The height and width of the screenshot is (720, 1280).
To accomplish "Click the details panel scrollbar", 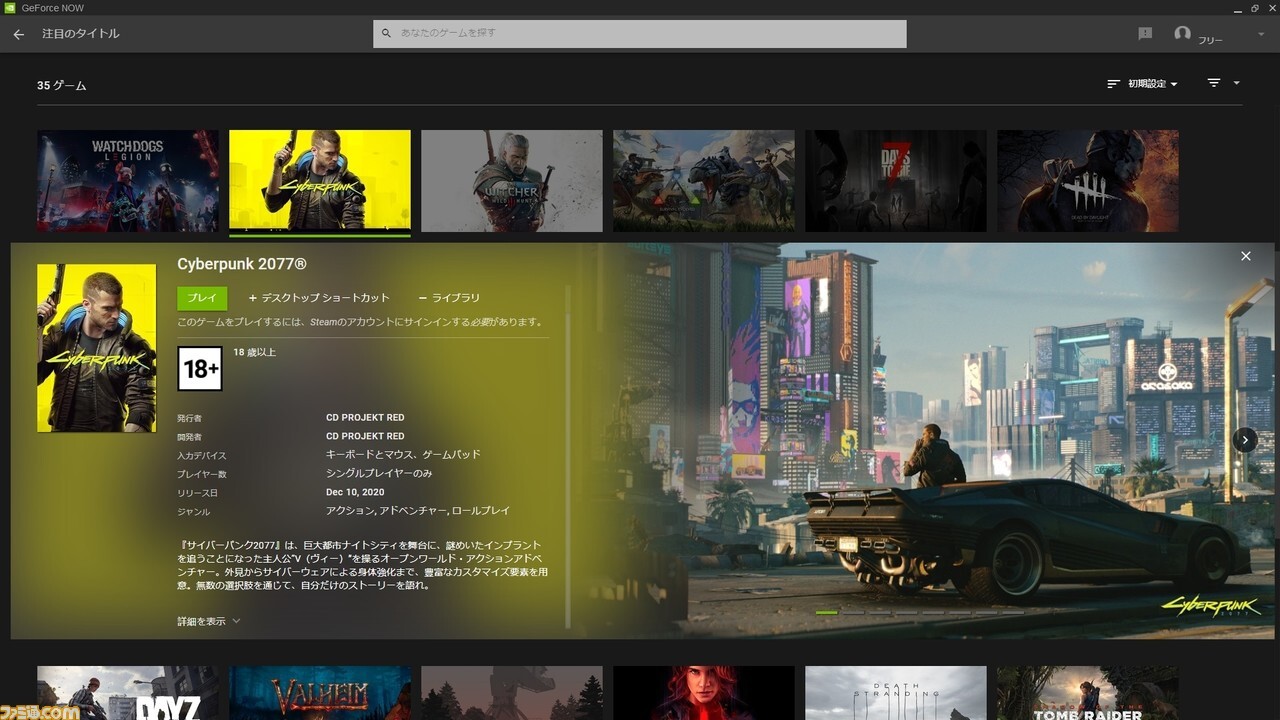I will [x=567, y=455].
